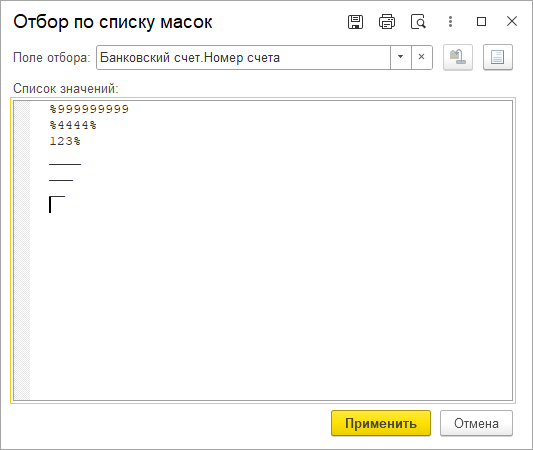Image resolution: width=533 pixels, height=450 pixels.
Task: Apply the filter with Применить button
Action: point(381,423)
